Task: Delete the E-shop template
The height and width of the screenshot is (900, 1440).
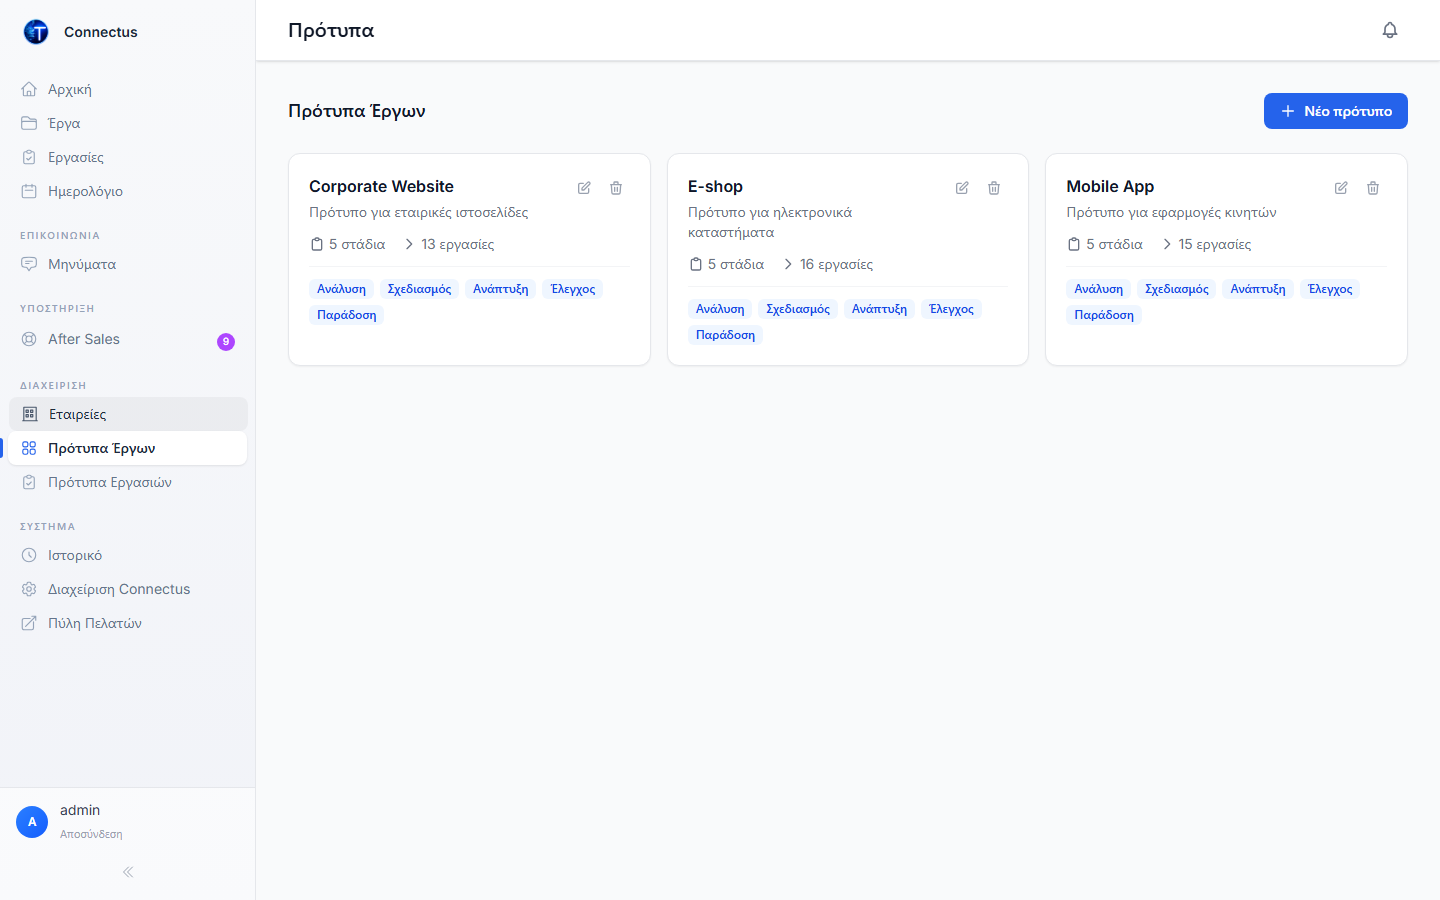Action: pyautogui.click(x=994, y=188)
